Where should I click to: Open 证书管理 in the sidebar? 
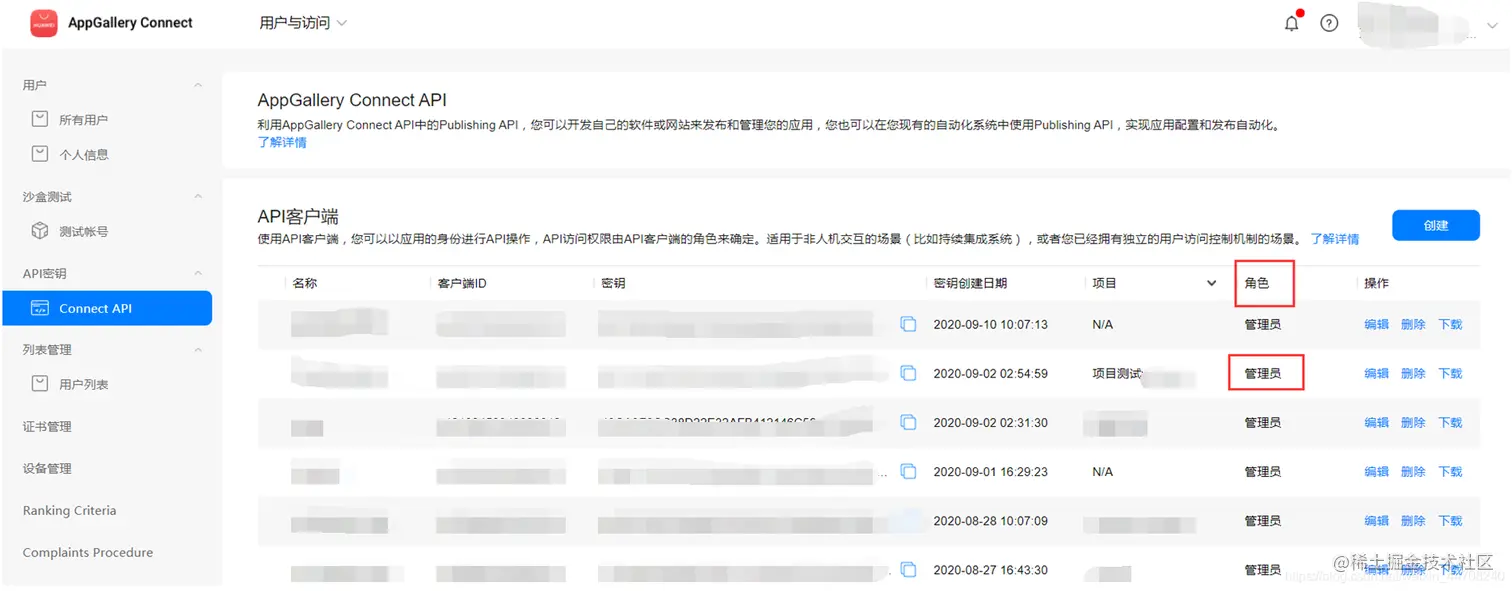[47, 427]
